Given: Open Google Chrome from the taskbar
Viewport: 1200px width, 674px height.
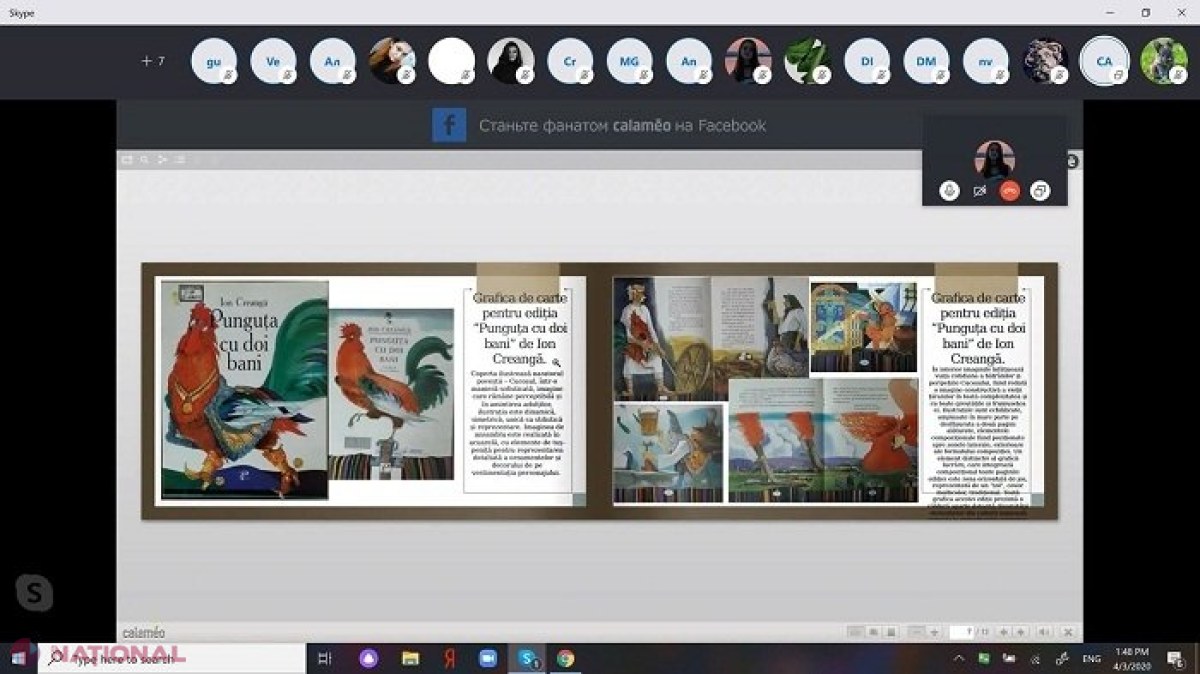Looking at the screenshot, I should click(x=565, y=658).
